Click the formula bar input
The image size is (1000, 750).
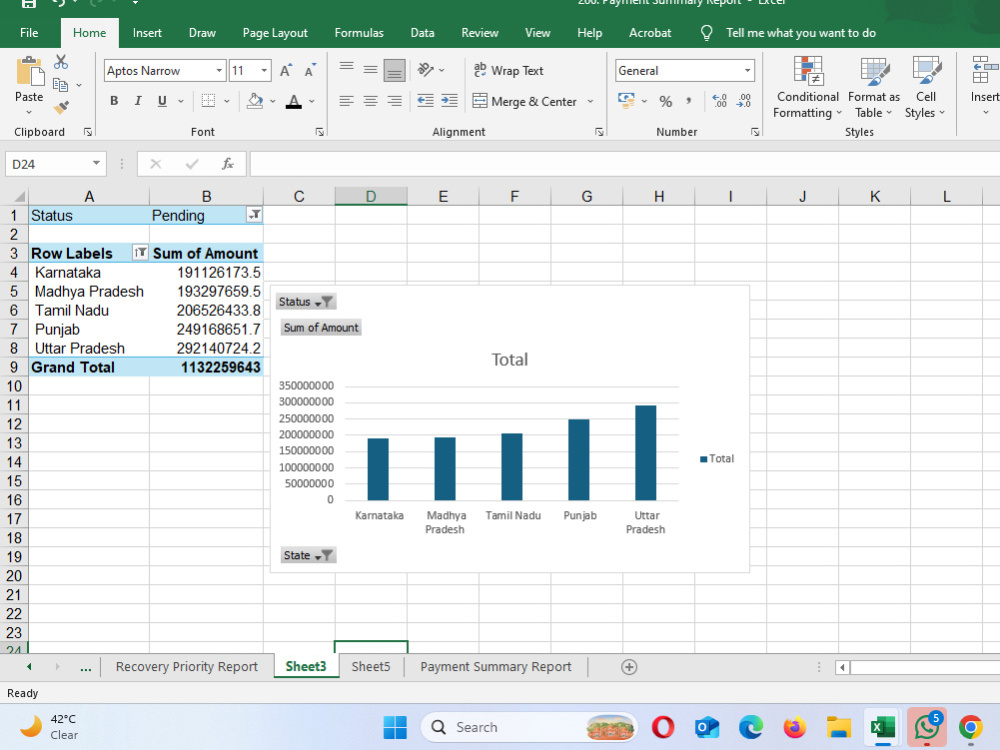(x=625, y=164)
